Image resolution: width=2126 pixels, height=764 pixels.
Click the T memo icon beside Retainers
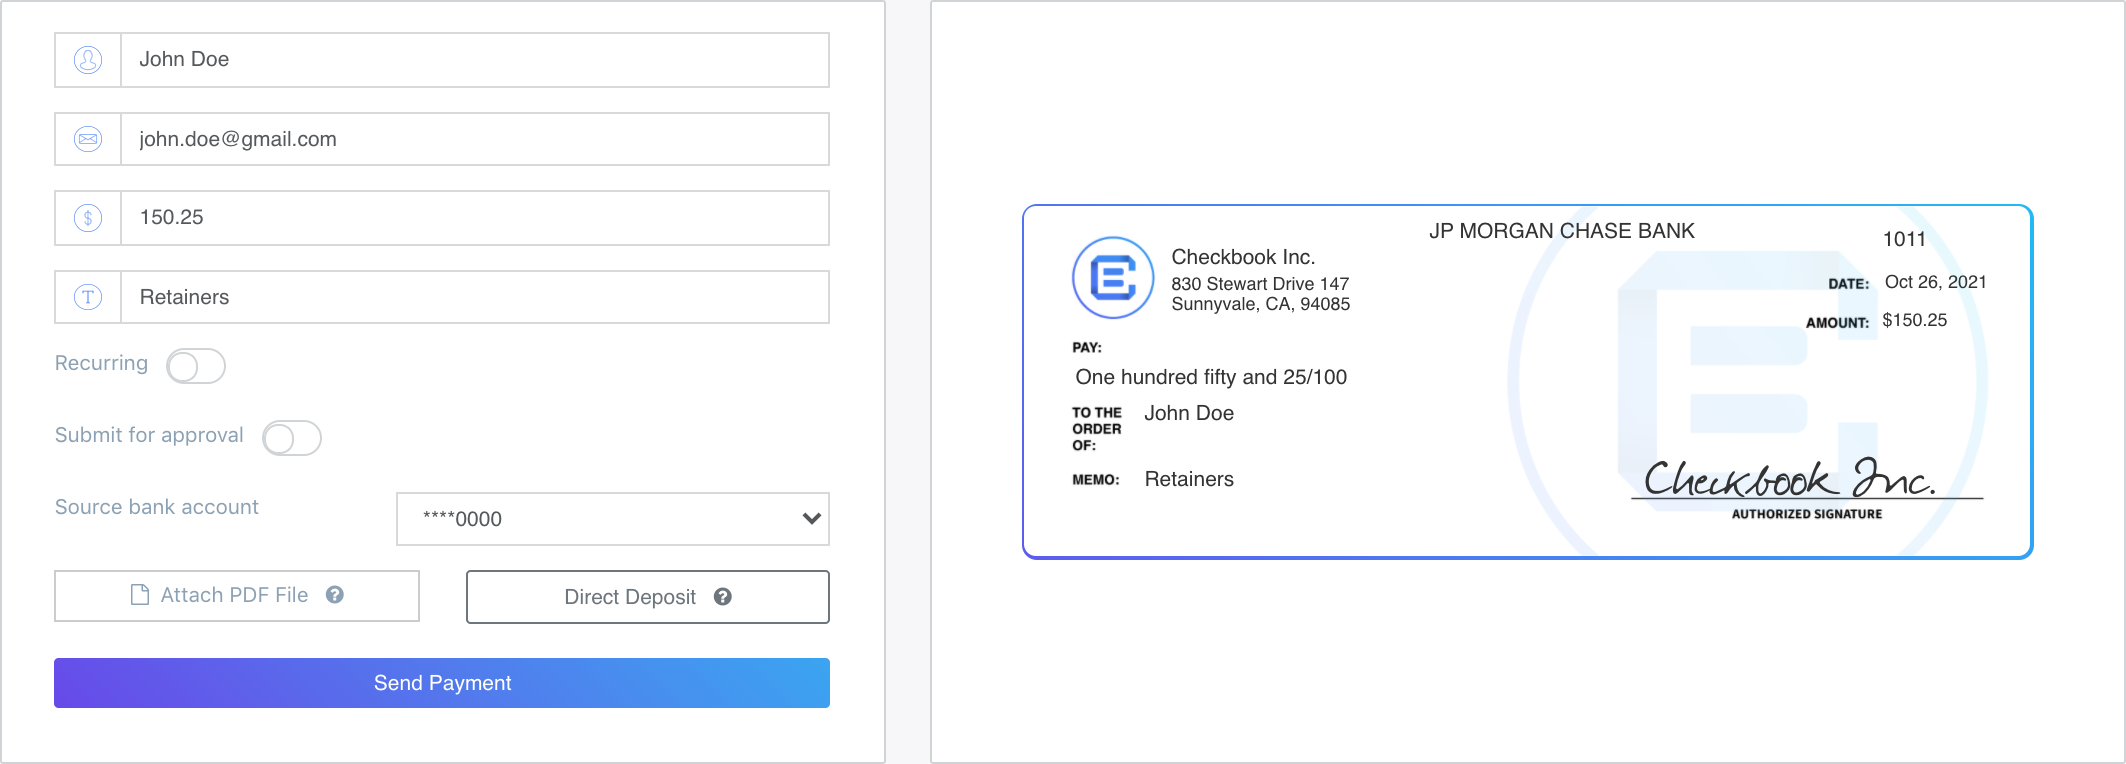88,297
